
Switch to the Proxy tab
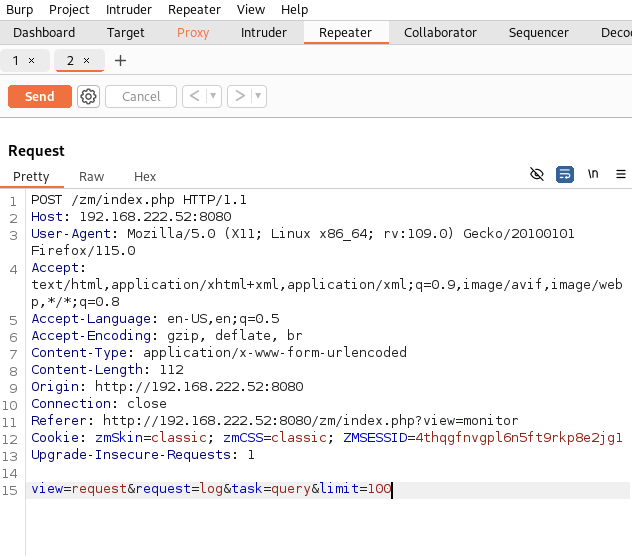coord(193,33)
